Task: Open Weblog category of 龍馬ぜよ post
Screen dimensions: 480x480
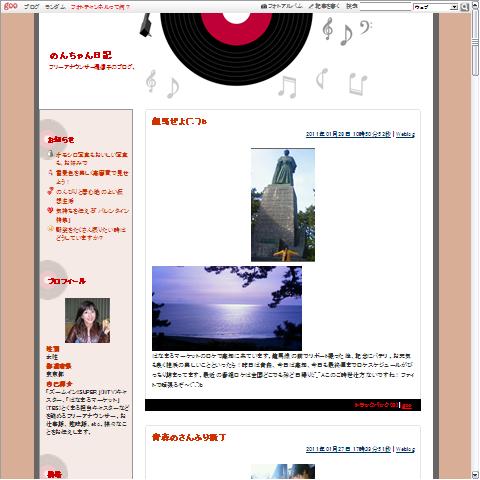Action: (405, 134)
